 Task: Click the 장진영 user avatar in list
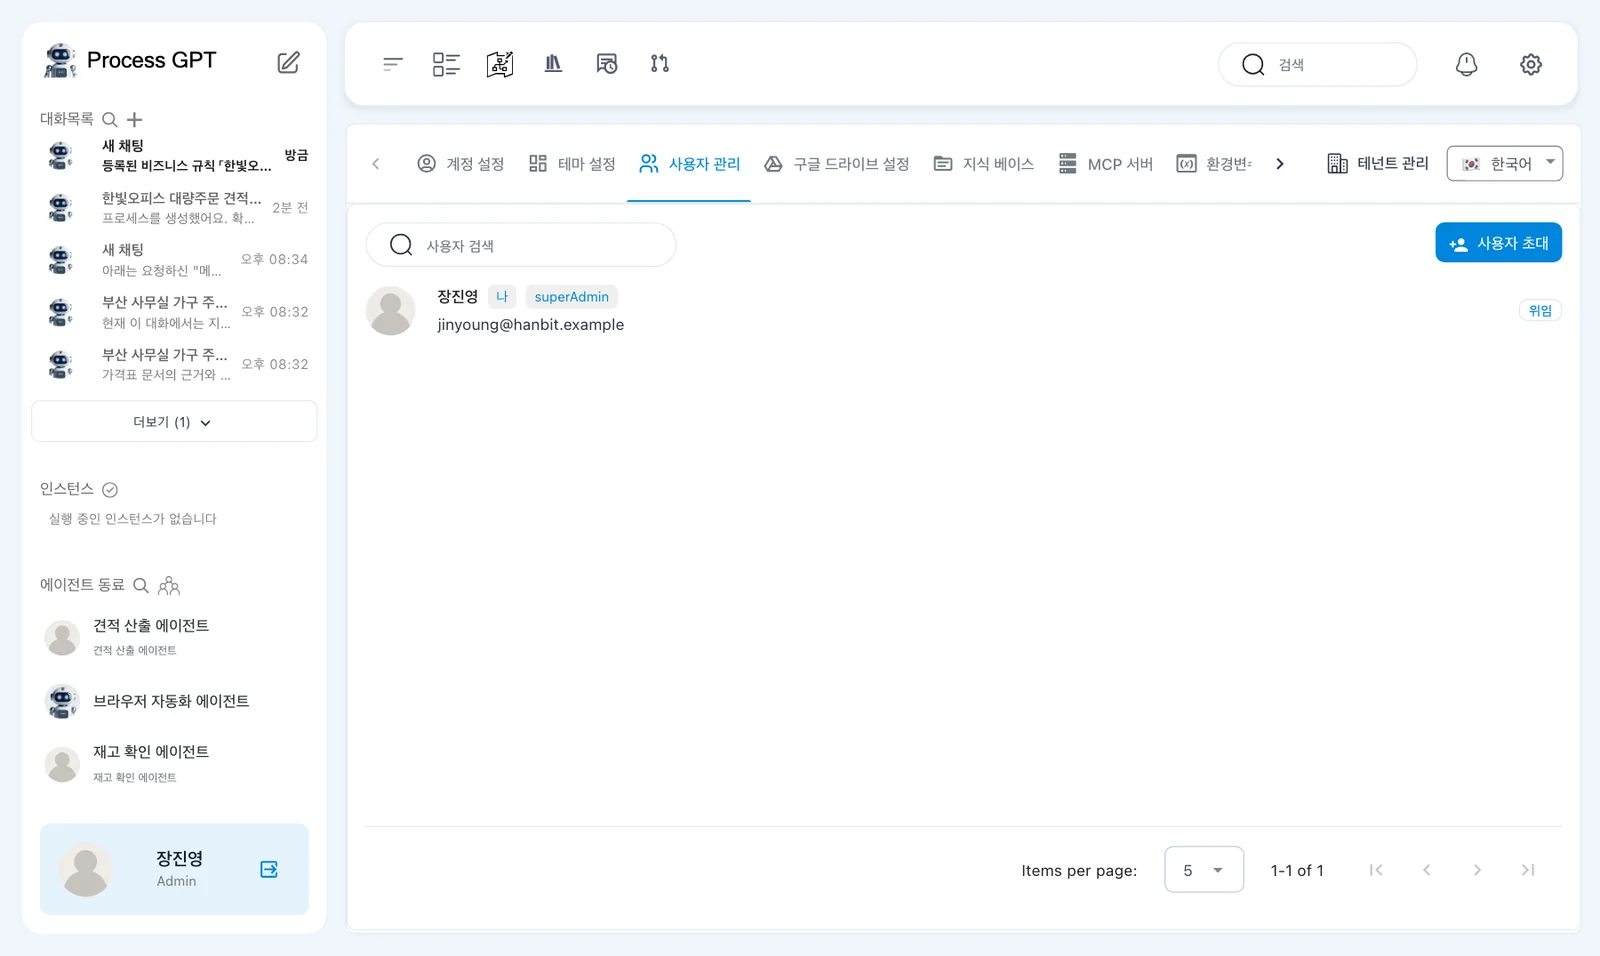click(x=391, y=311)
